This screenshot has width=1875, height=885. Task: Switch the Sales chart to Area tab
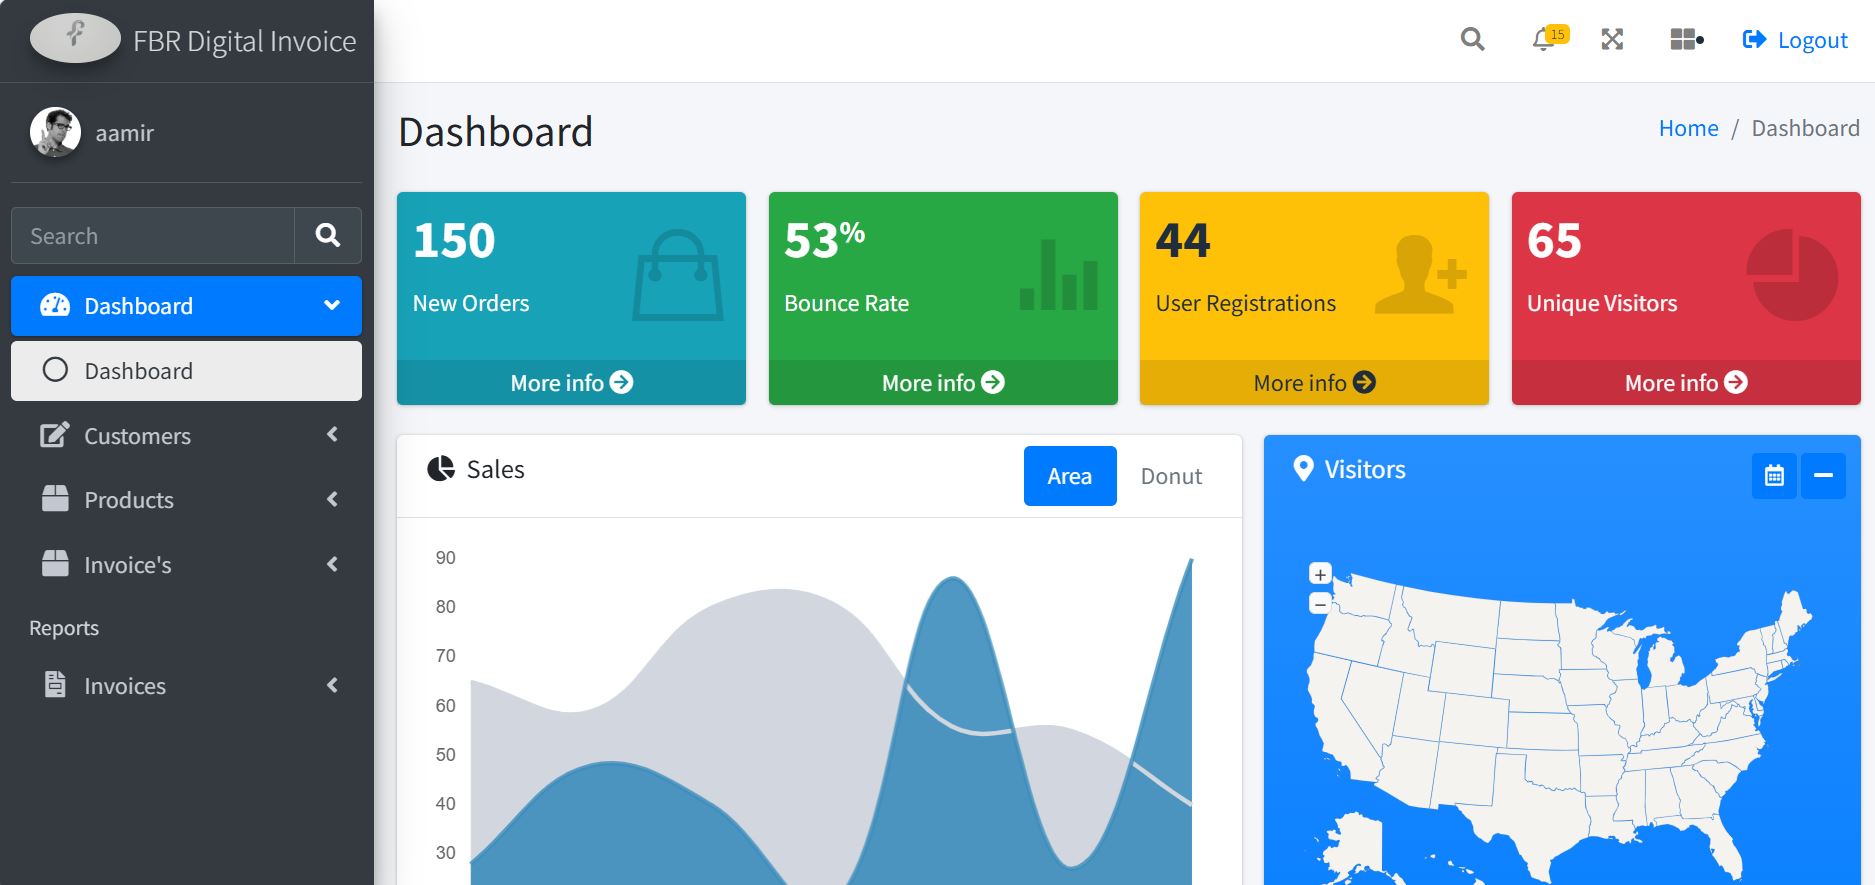point(1070,476)
